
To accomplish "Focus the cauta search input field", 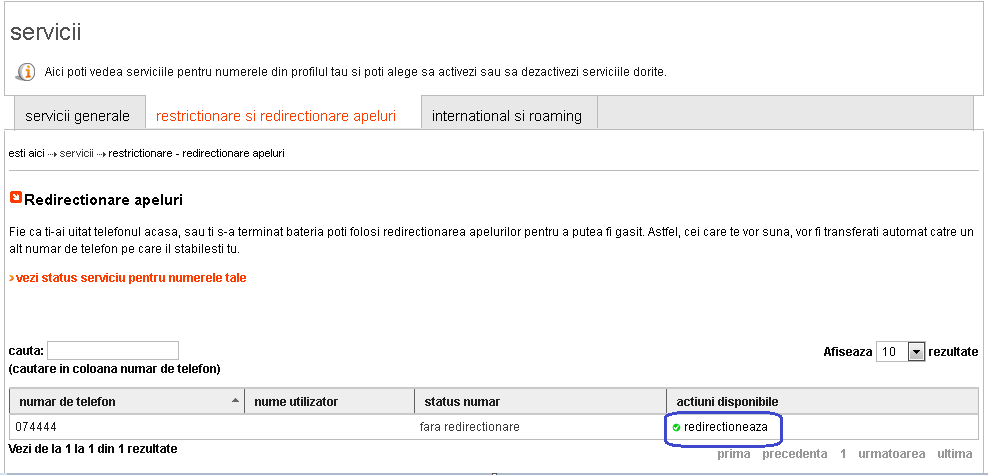I will click(113, 351).
